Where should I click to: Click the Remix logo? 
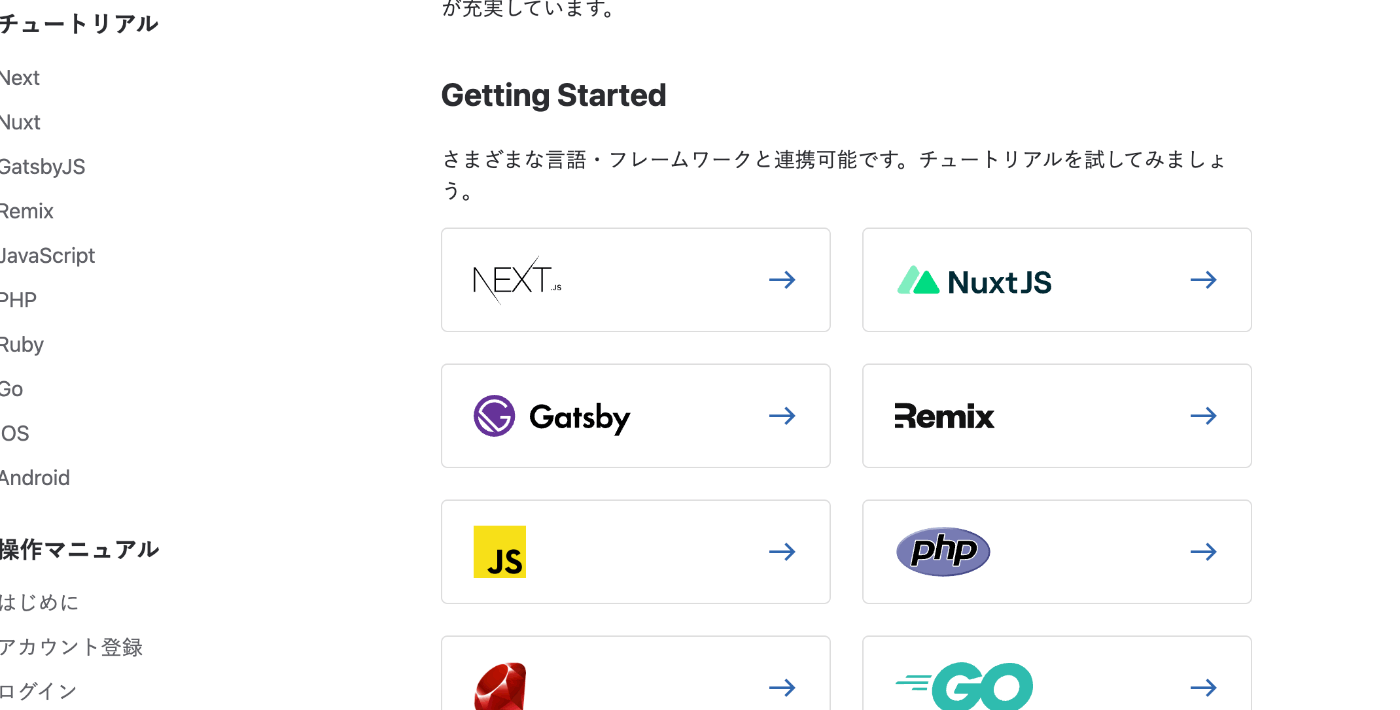(944, 416)
